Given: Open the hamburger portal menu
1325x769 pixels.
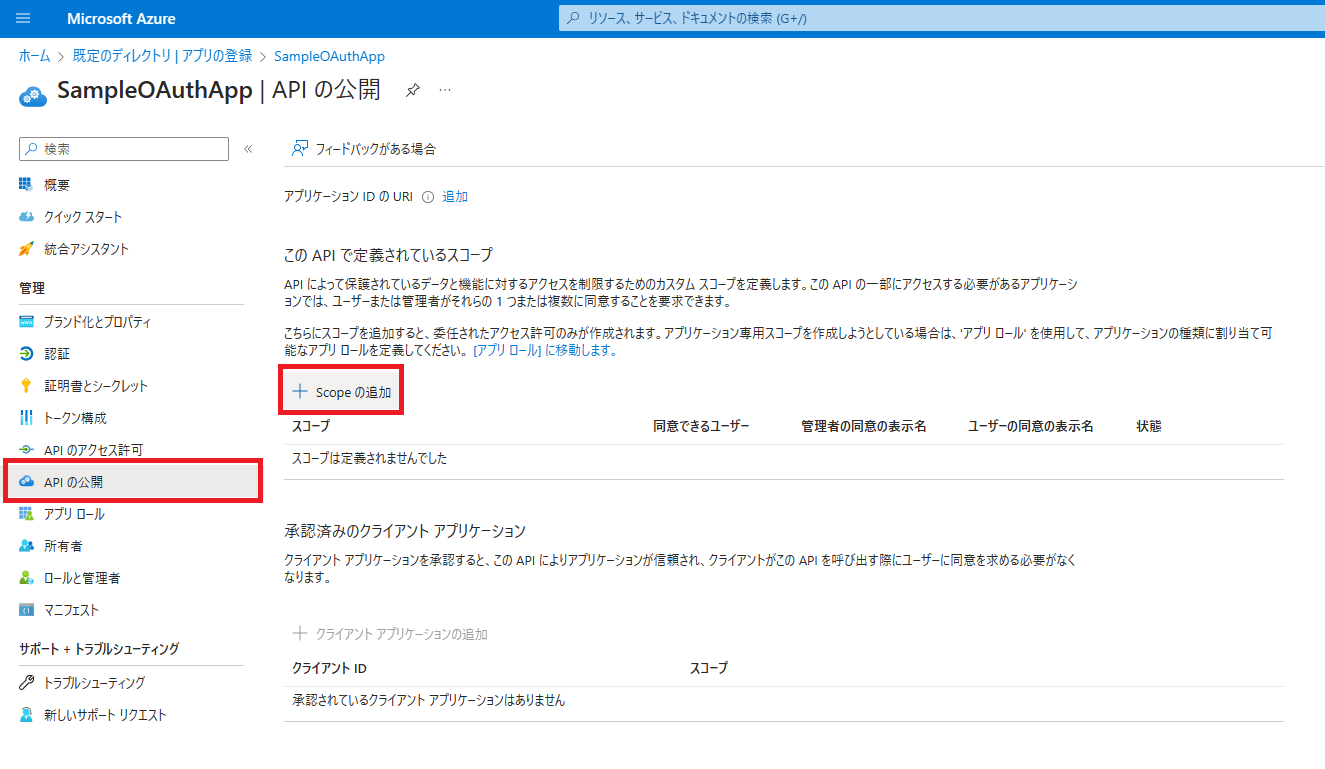Looking at the screenshot, I should point(24,18).
